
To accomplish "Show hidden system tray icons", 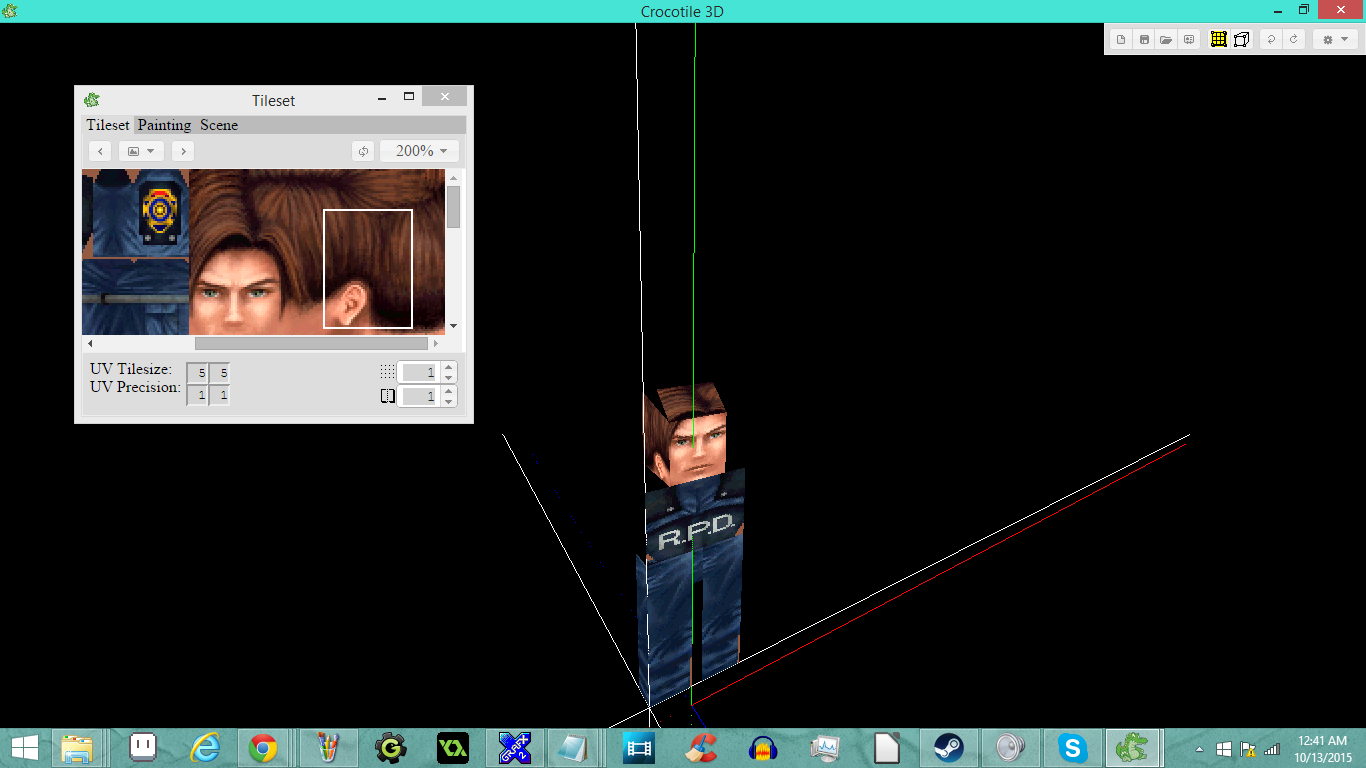I will click(1200, 748).
